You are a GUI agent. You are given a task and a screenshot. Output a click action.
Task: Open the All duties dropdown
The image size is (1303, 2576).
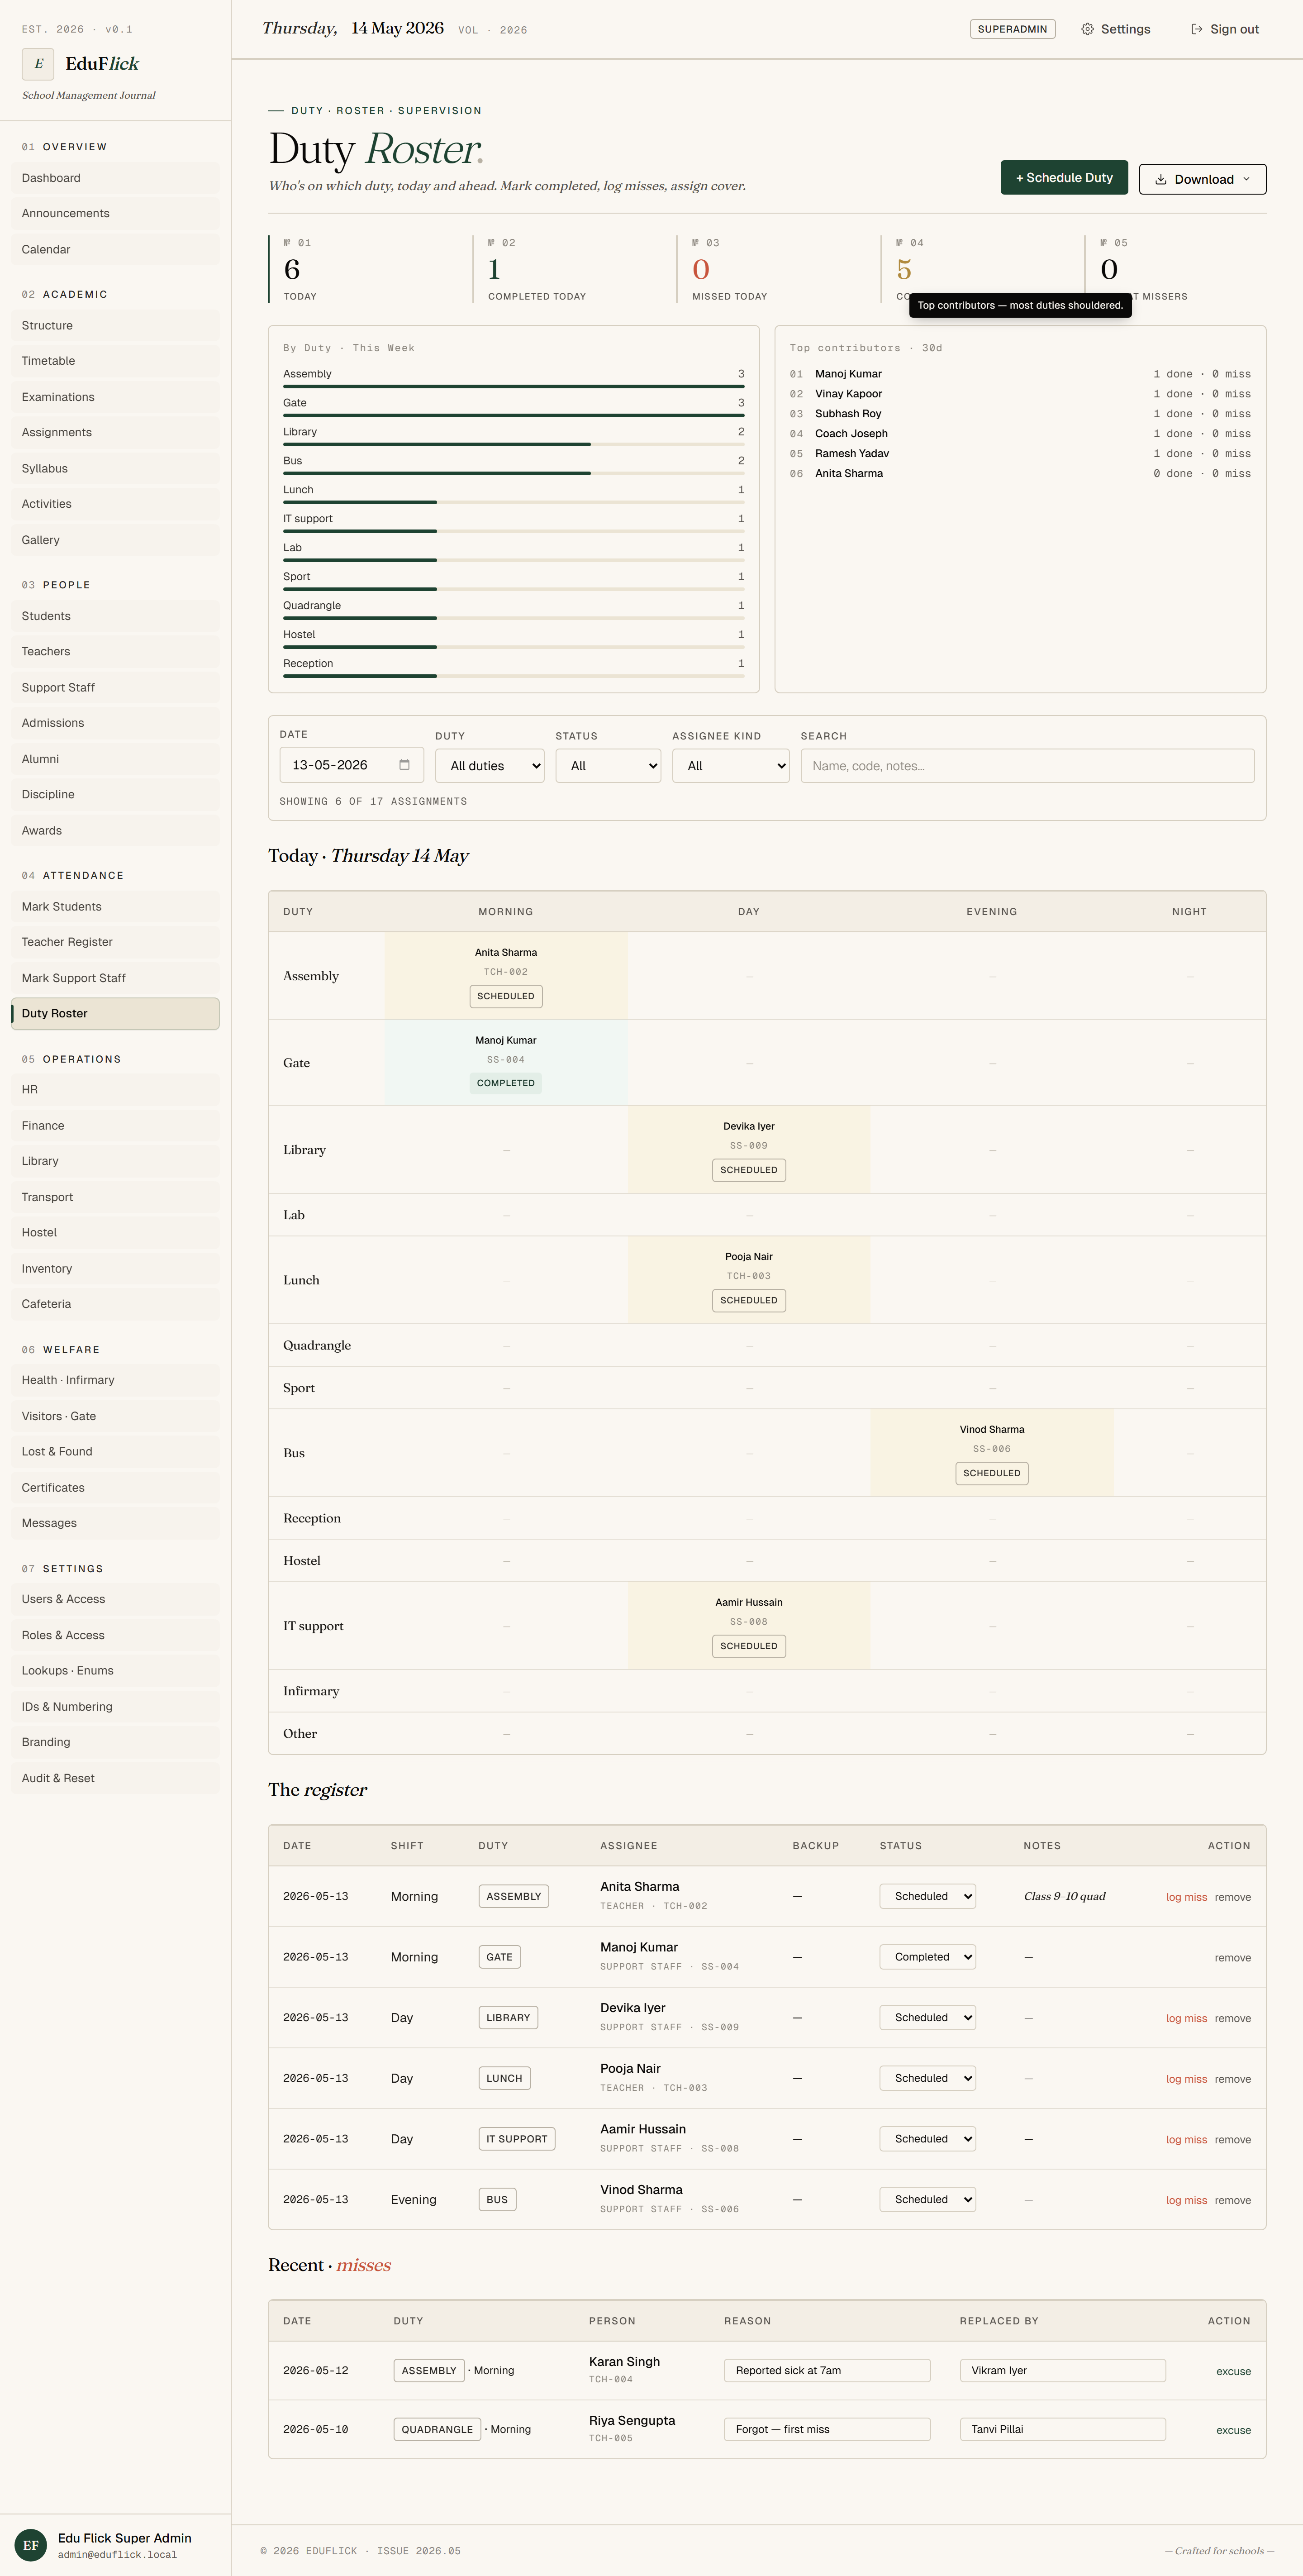[x=490, y=766]
